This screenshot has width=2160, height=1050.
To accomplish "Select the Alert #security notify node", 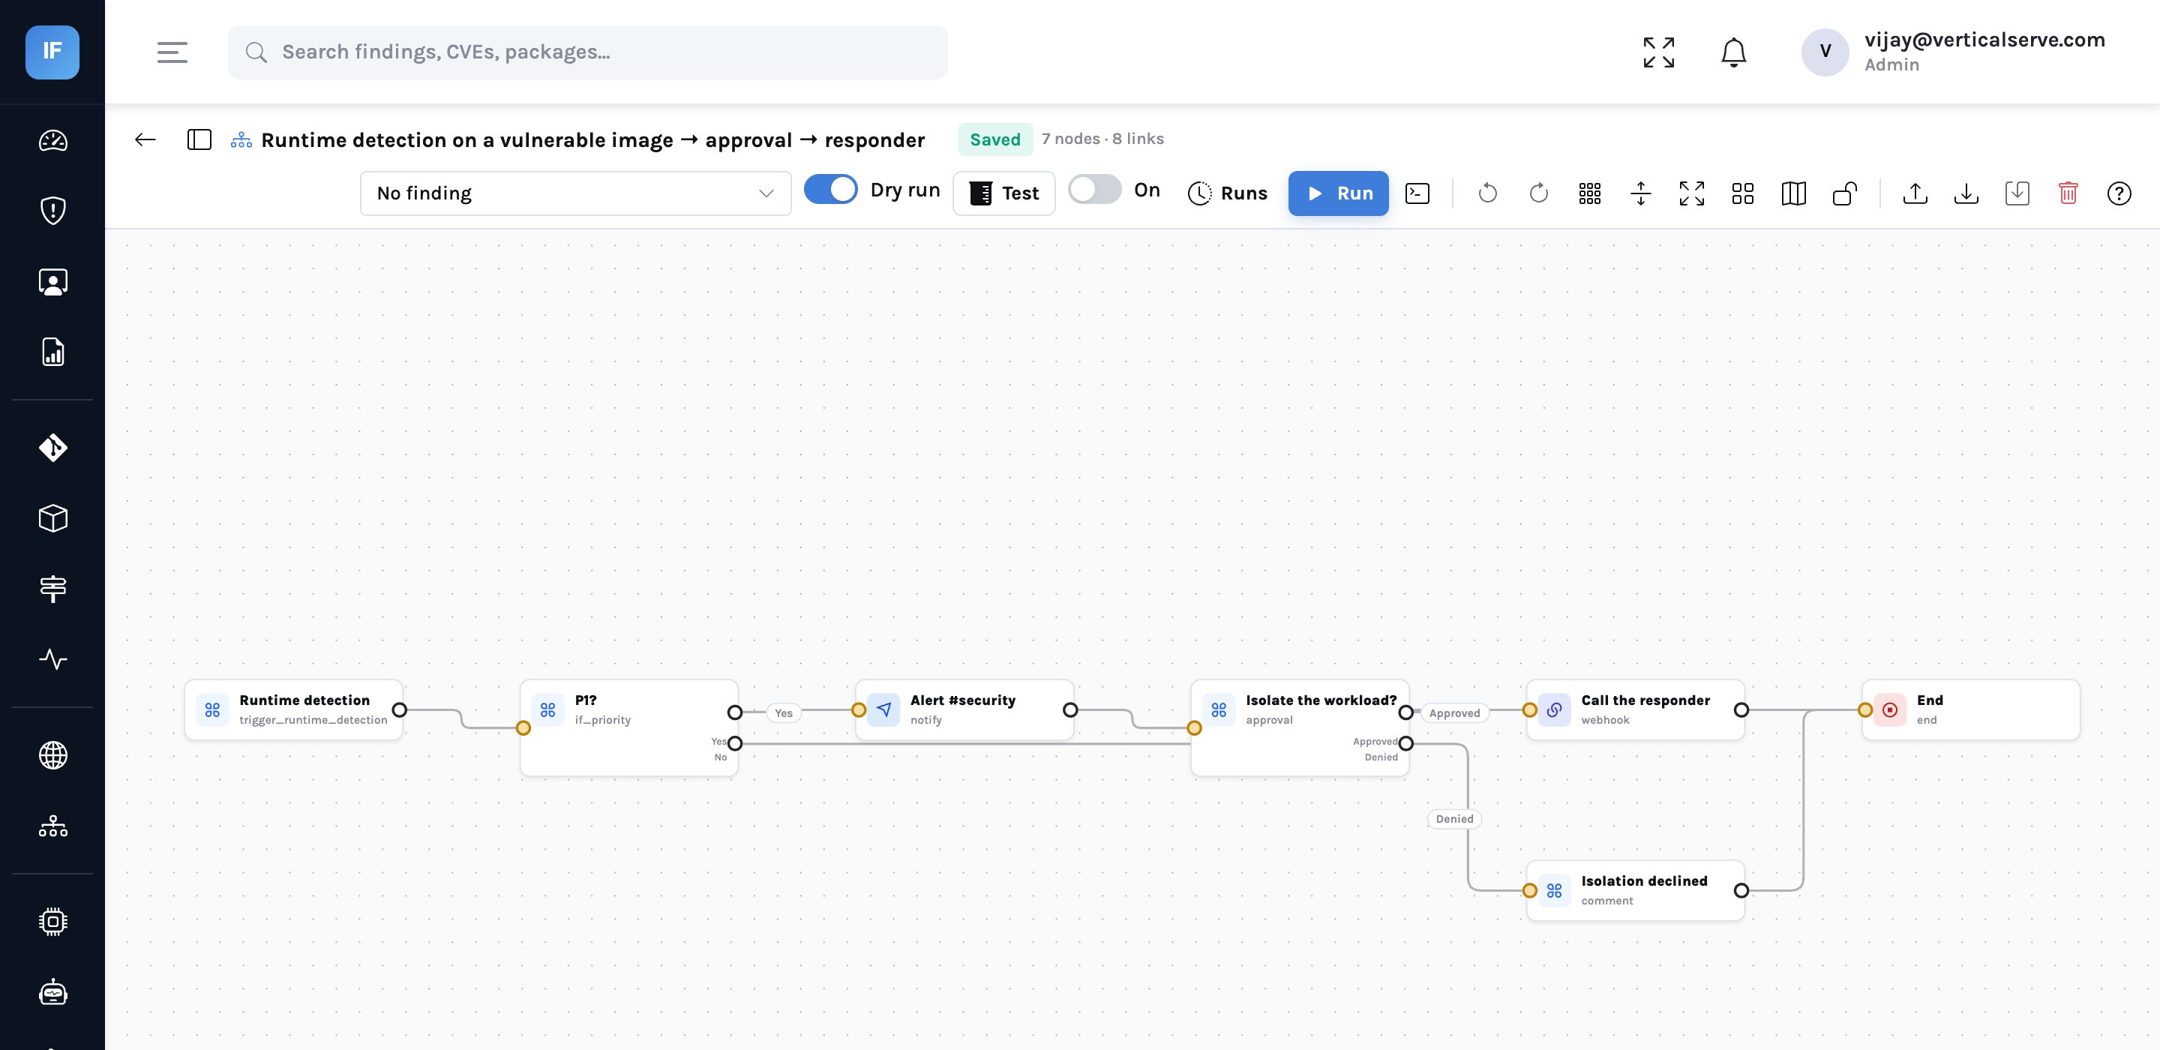I will [x=964, y=710].
